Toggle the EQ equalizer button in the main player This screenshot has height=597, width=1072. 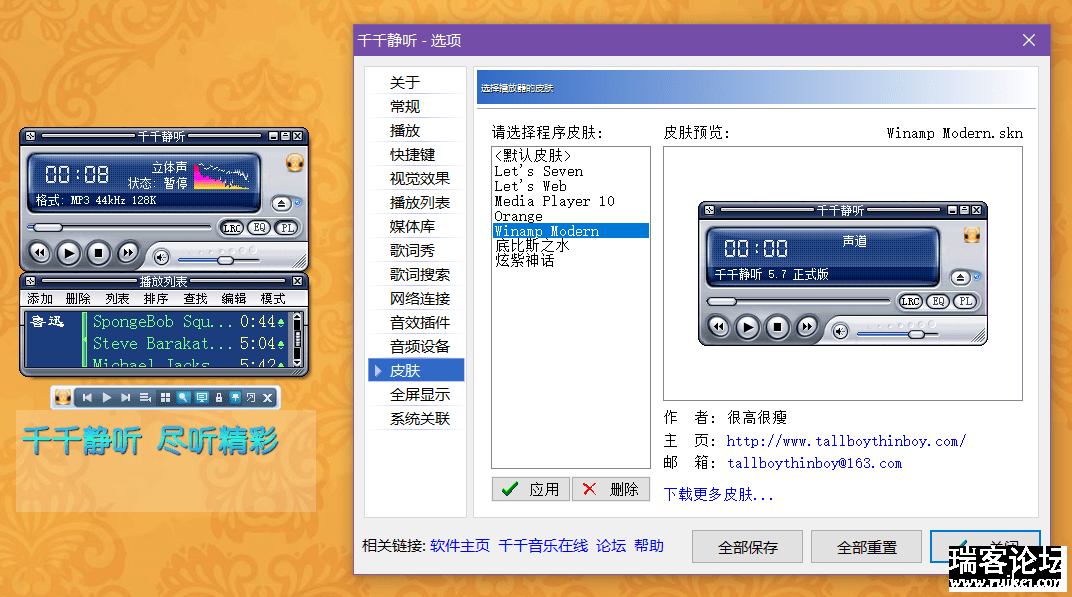pos(259,228)
